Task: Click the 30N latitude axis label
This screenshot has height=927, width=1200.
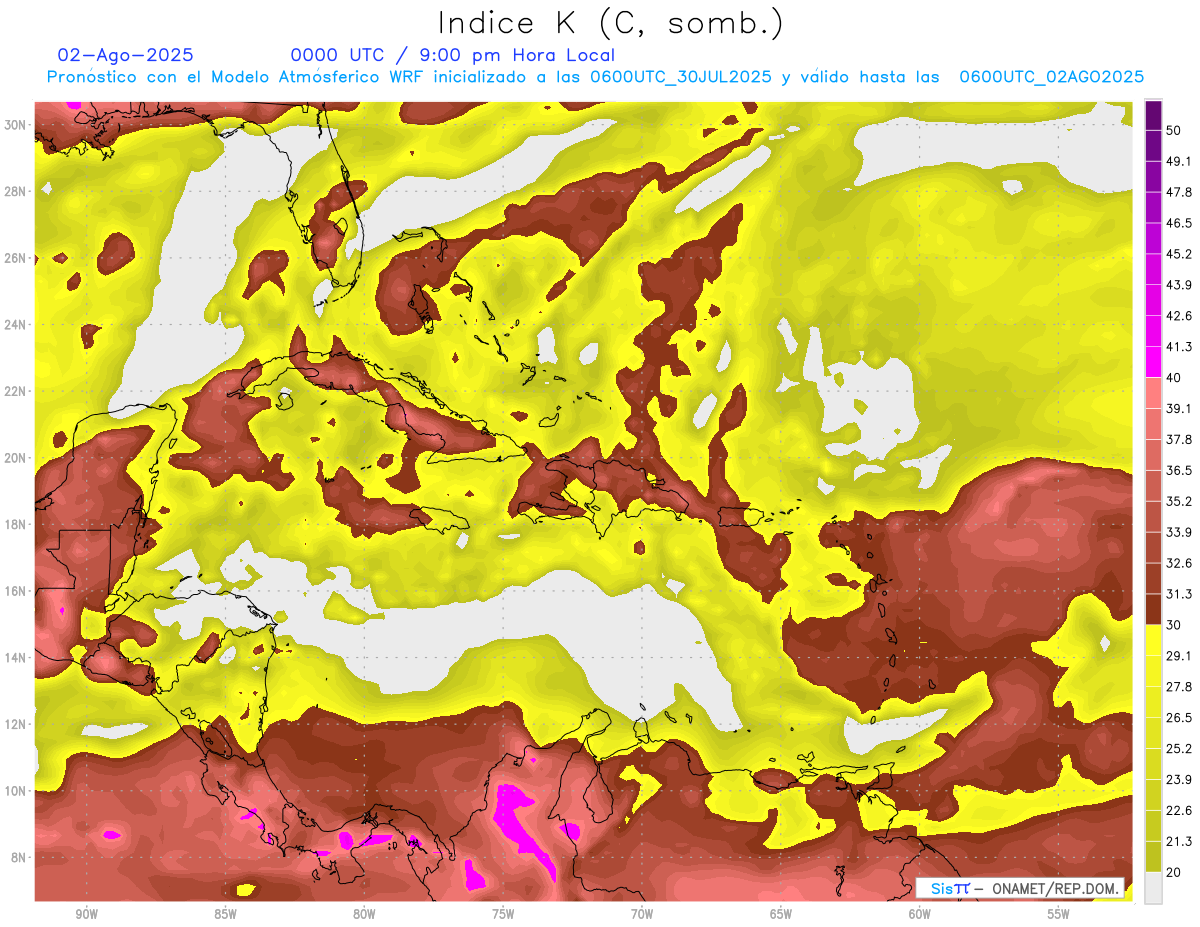Action: pos(15,125)
